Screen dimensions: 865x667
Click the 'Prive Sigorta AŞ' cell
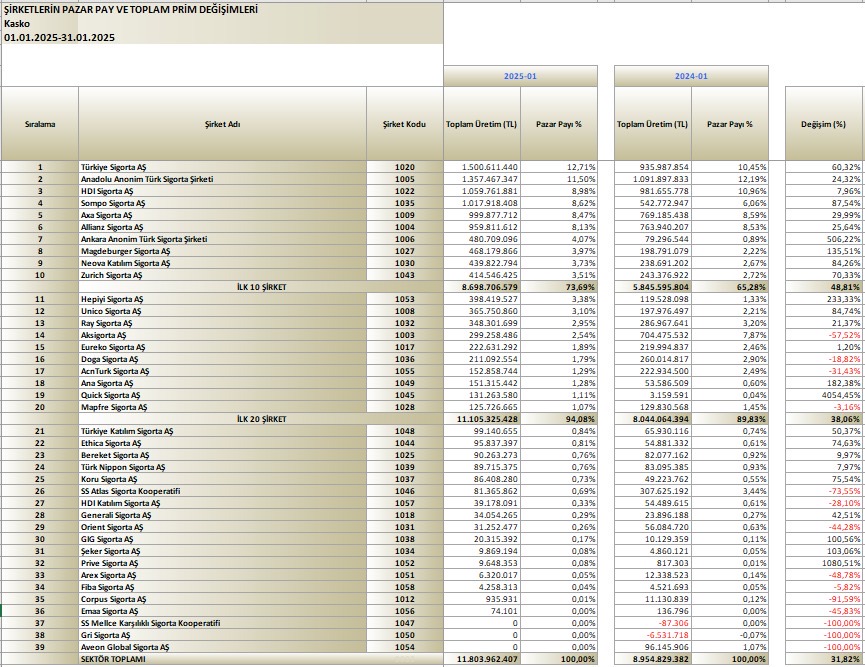tap(222, 563)
